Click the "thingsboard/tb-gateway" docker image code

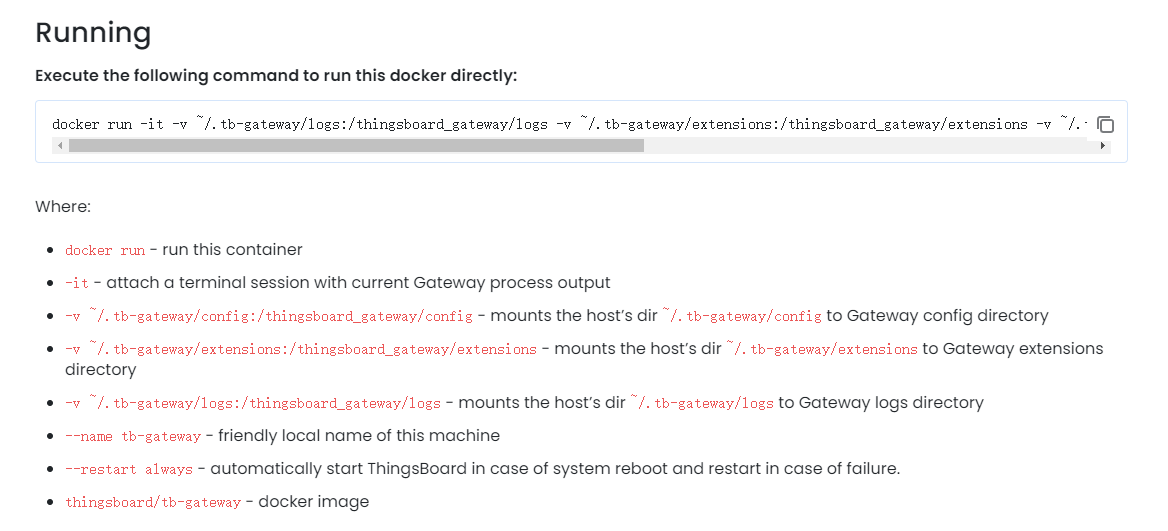pyautogui.click(x=153, y=502)
